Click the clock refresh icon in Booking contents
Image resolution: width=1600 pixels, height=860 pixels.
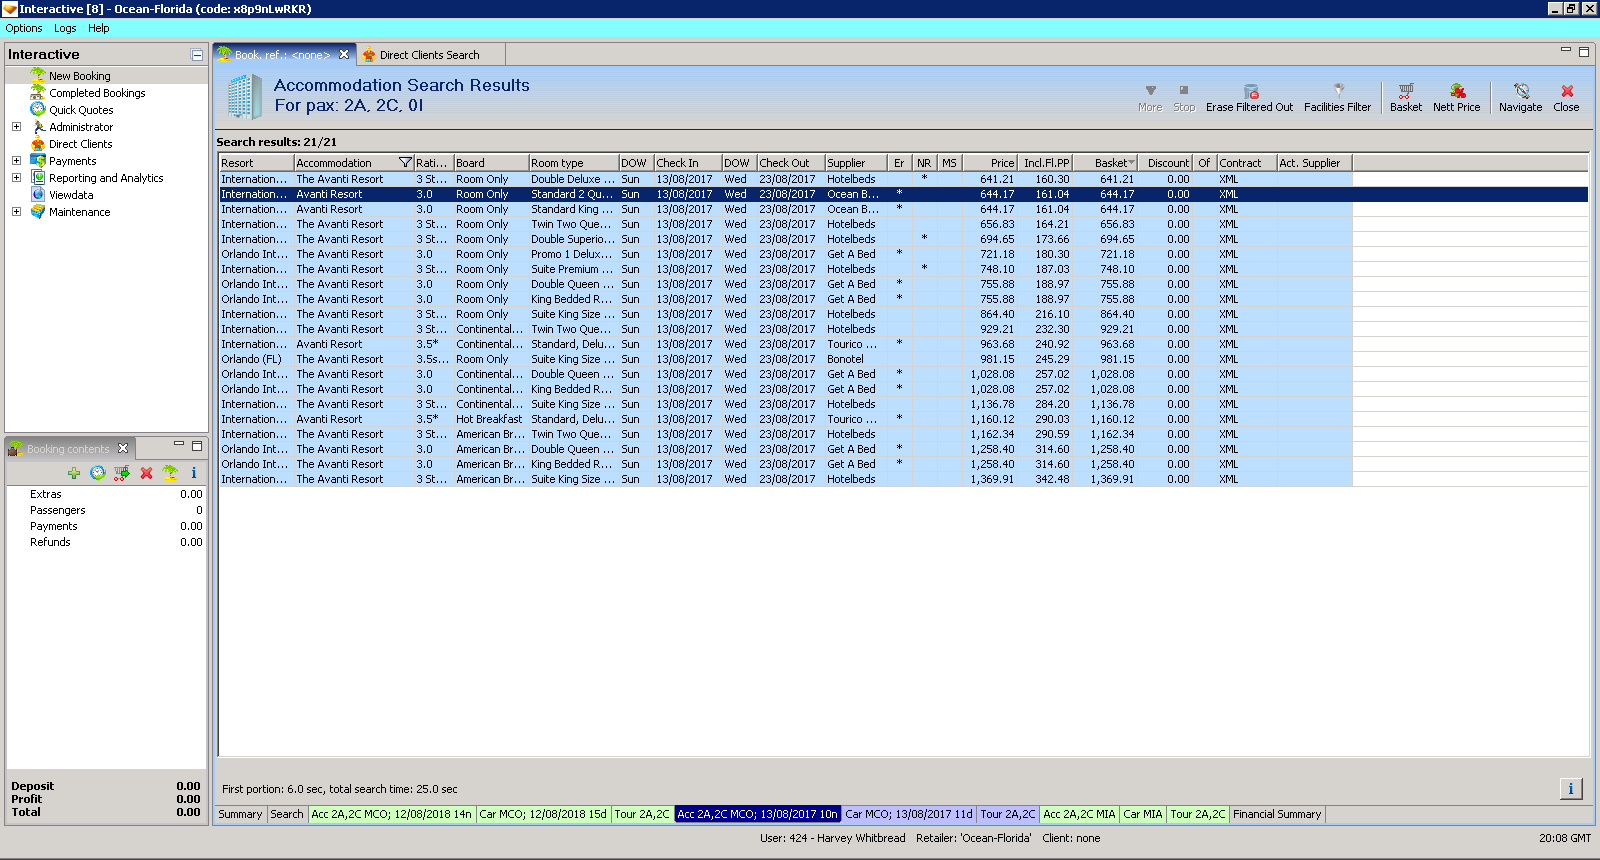[98, 473]
